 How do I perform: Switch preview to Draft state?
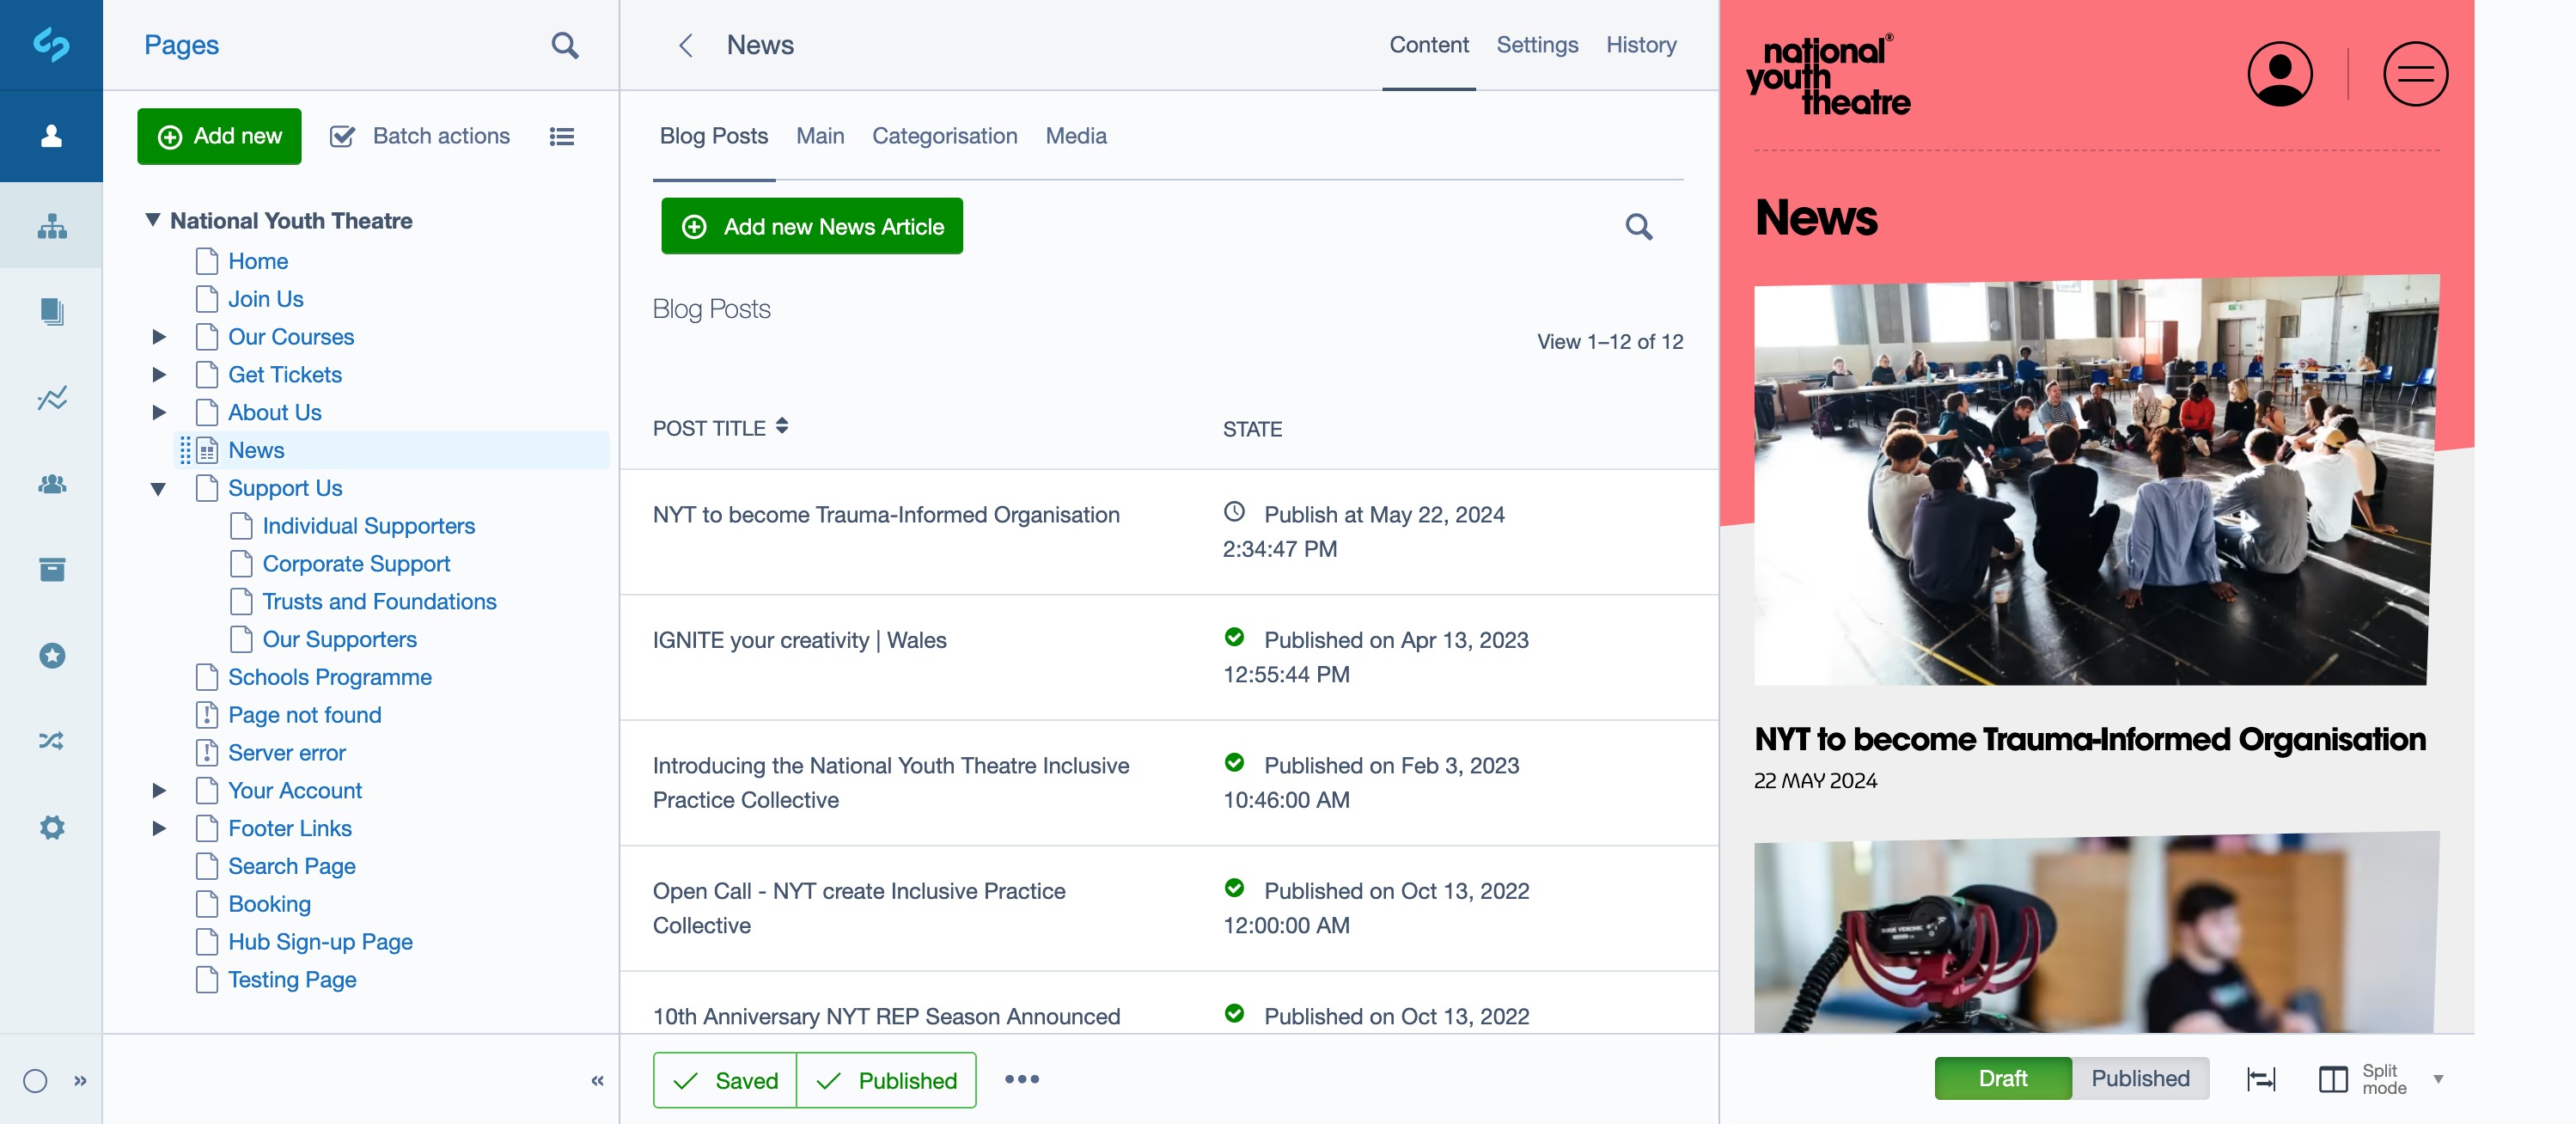coord(2002,1078)
